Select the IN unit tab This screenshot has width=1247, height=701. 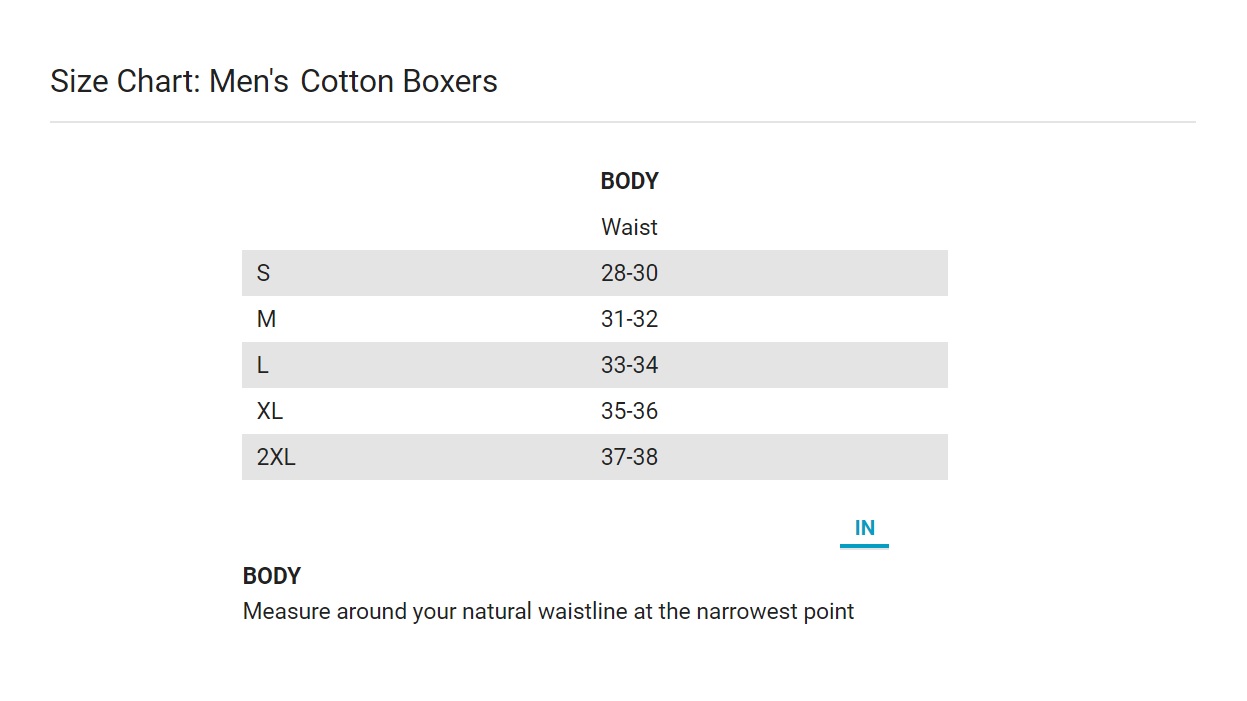(x=864, y=528)
